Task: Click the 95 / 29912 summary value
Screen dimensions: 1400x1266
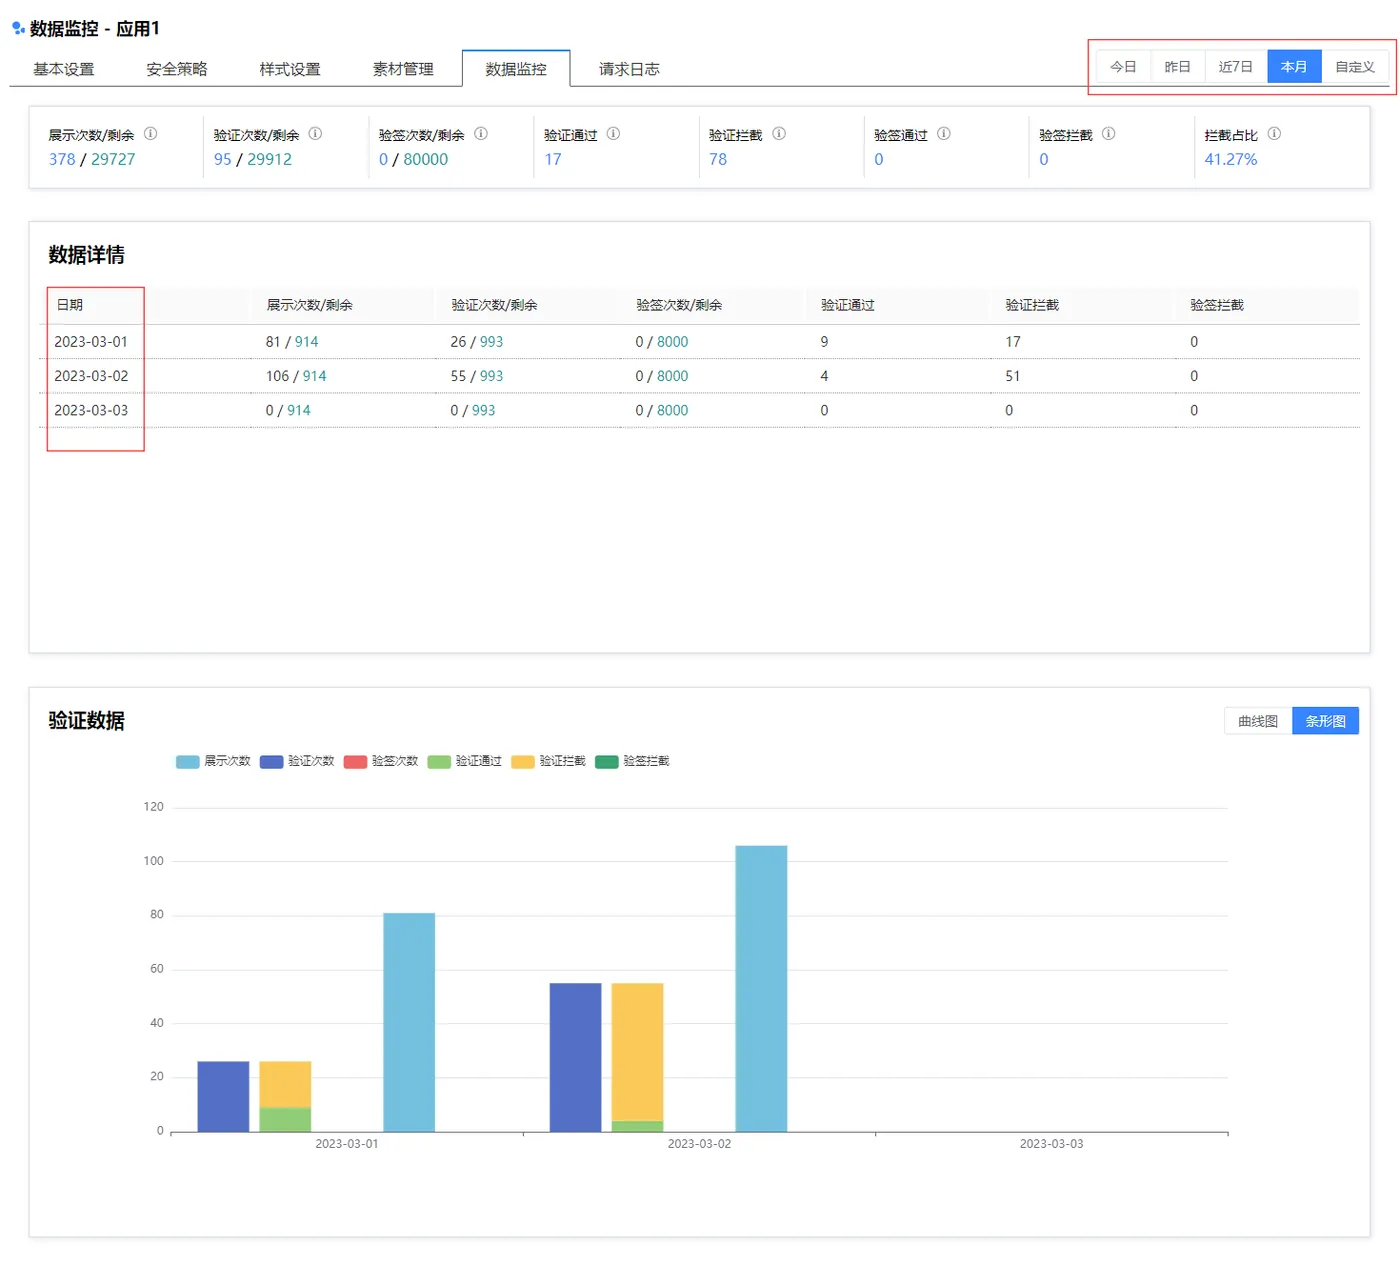Action: click(253, 159)
